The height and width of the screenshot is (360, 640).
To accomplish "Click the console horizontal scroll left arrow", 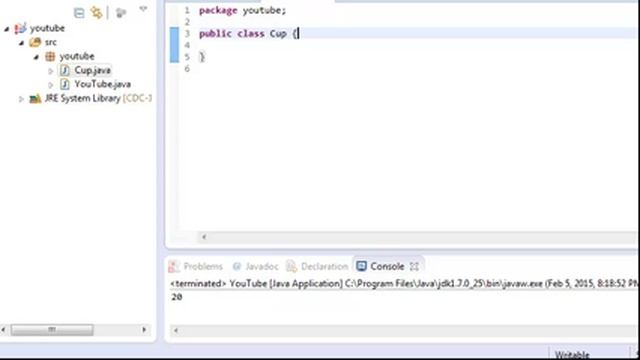I will point(176,330).
